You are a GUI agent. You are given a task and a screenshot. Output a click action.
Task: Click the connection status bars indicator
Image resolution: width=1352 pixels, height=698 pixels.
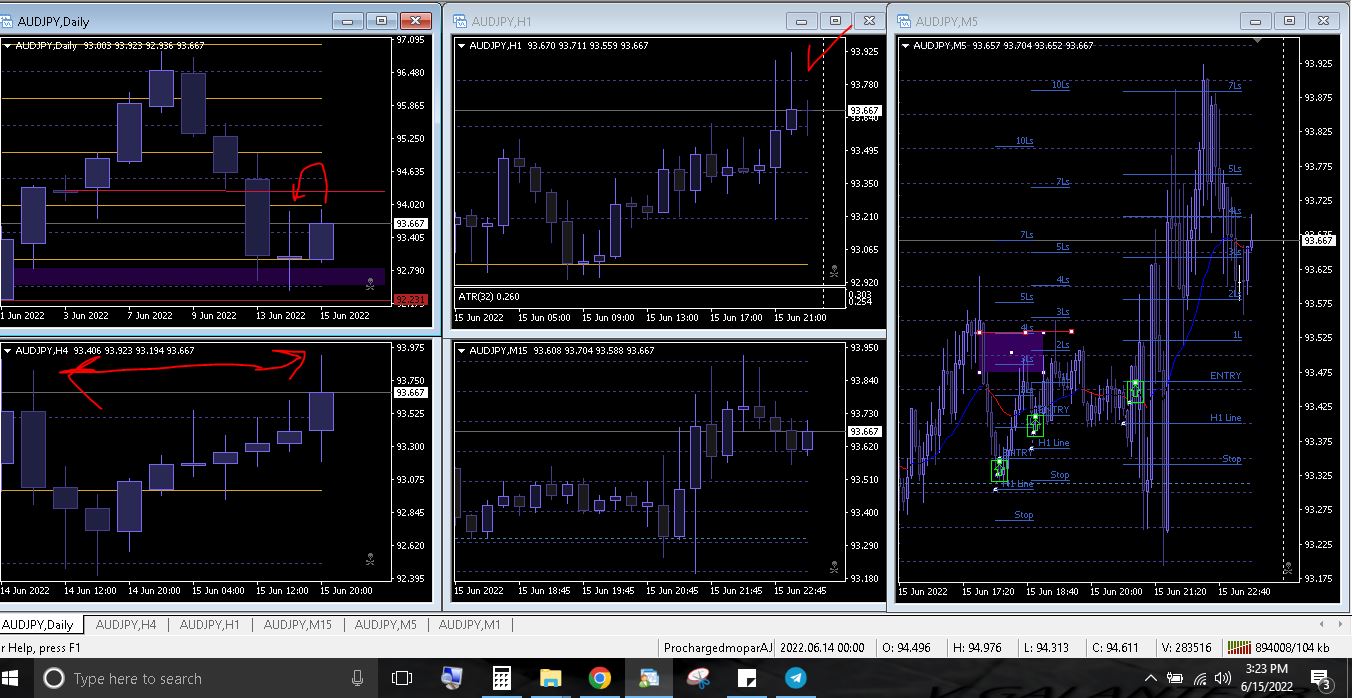tap(1238, 648)
